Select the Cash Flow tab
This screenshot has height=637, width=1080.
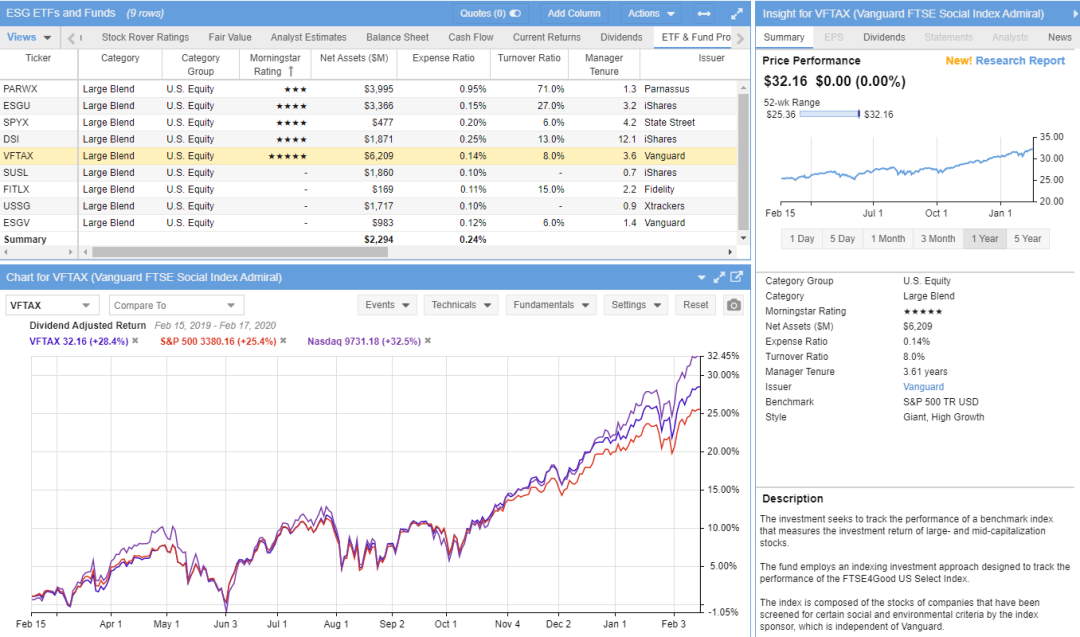coord(470,37)
